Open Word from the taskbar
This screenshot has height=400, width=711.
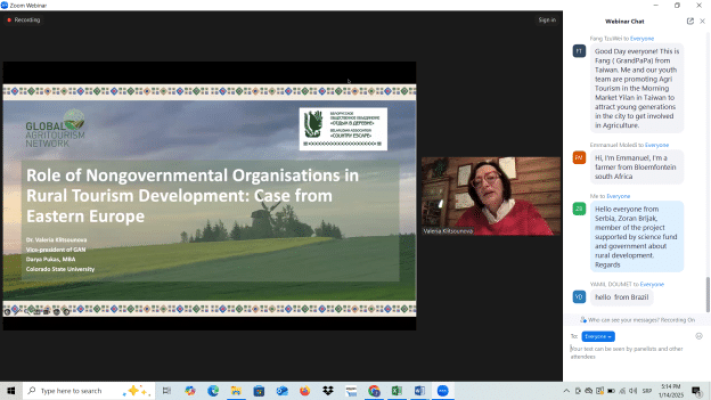tap(420, 390)
